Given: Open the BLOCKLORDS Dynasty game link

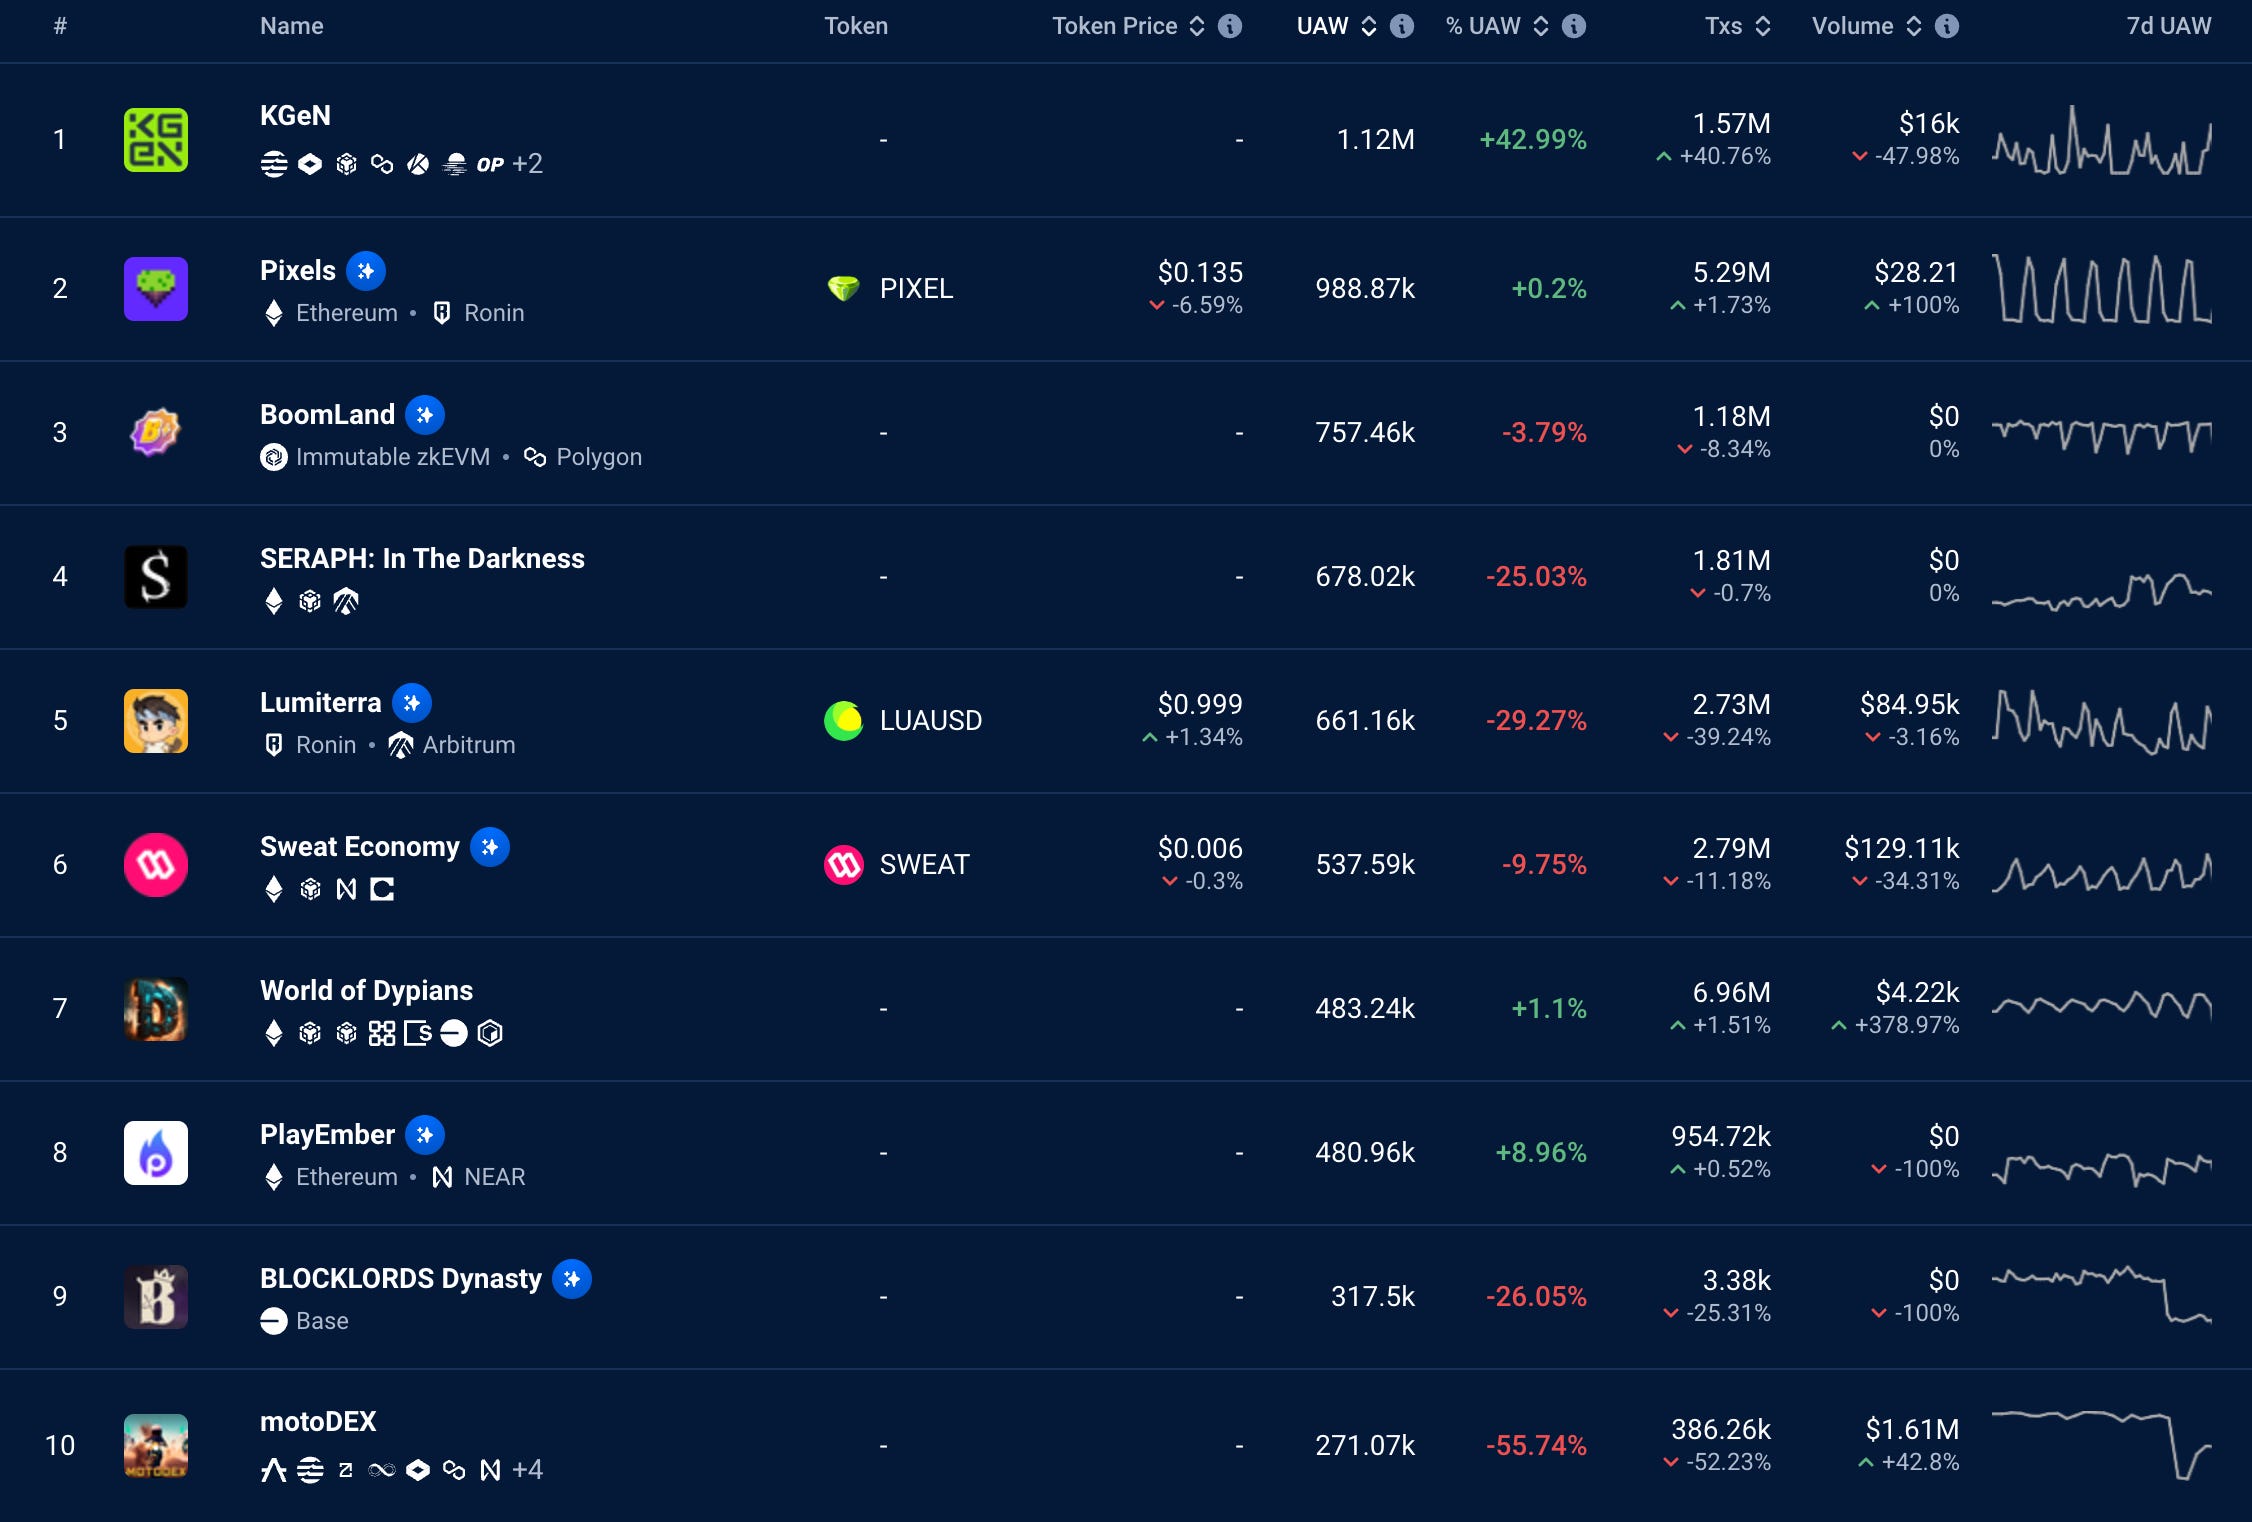Looking at the screenshot, I should pyautogui.click(x=400, y=1278).
